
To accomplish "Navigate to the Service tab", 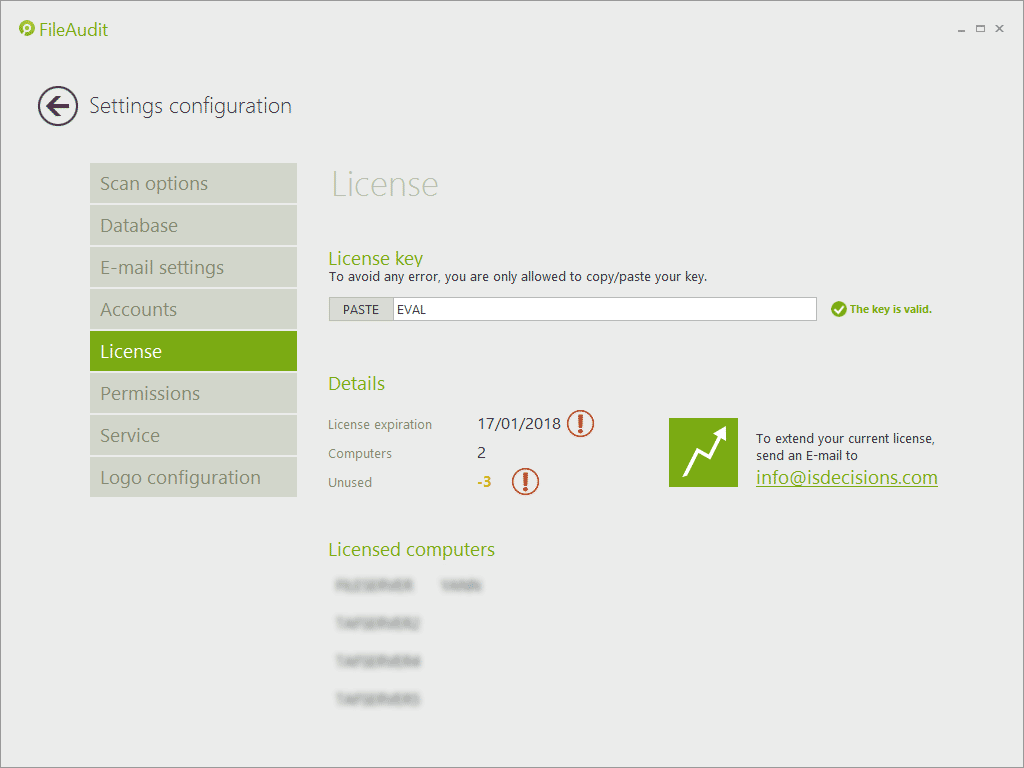I will tap(193, 436).
